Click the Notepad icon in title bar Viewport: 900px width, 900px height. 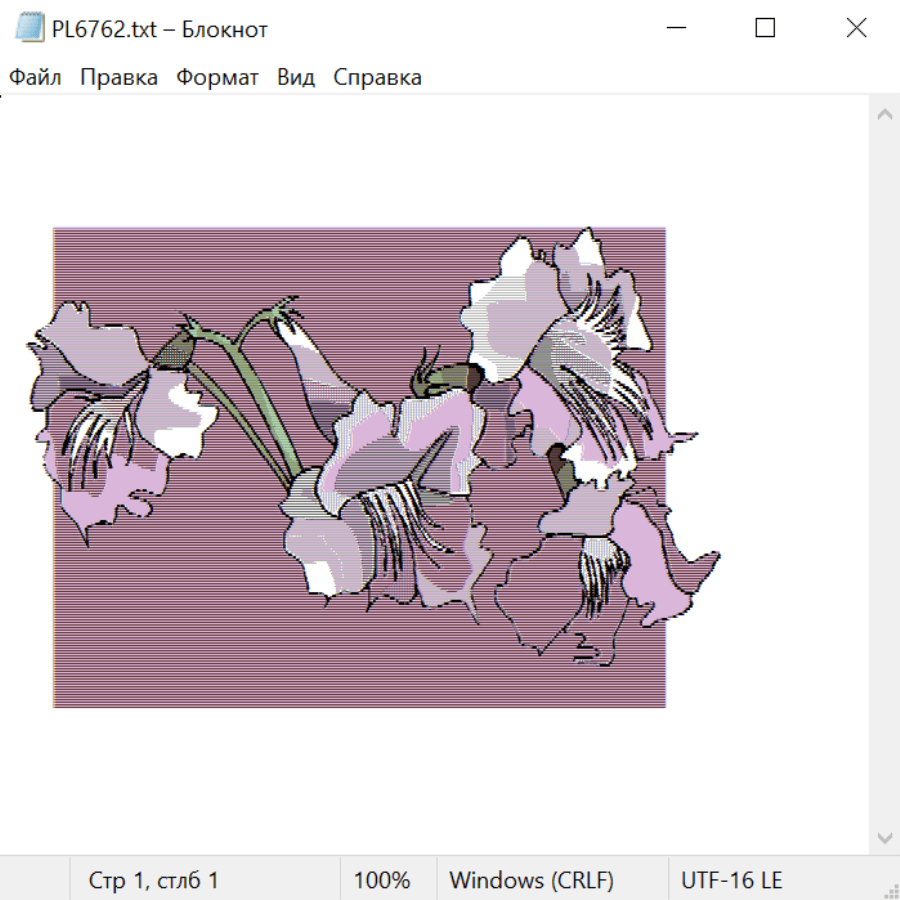(x=30, y=28)
